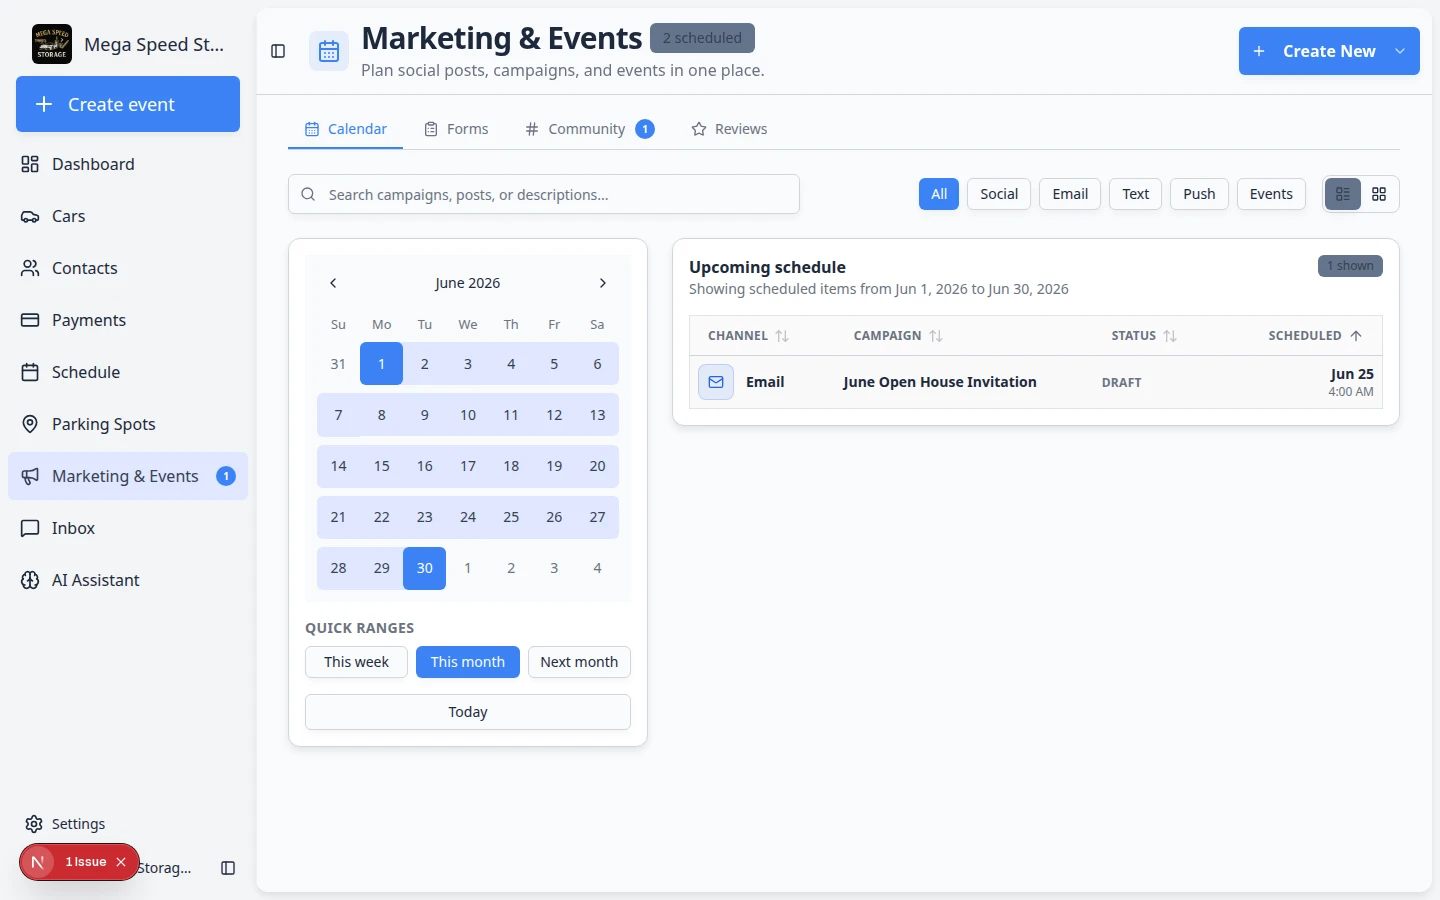Jump to Today in calendar
Image resolution: width=1440 pixels, height=900 pixels.
[x=468, y=712]
